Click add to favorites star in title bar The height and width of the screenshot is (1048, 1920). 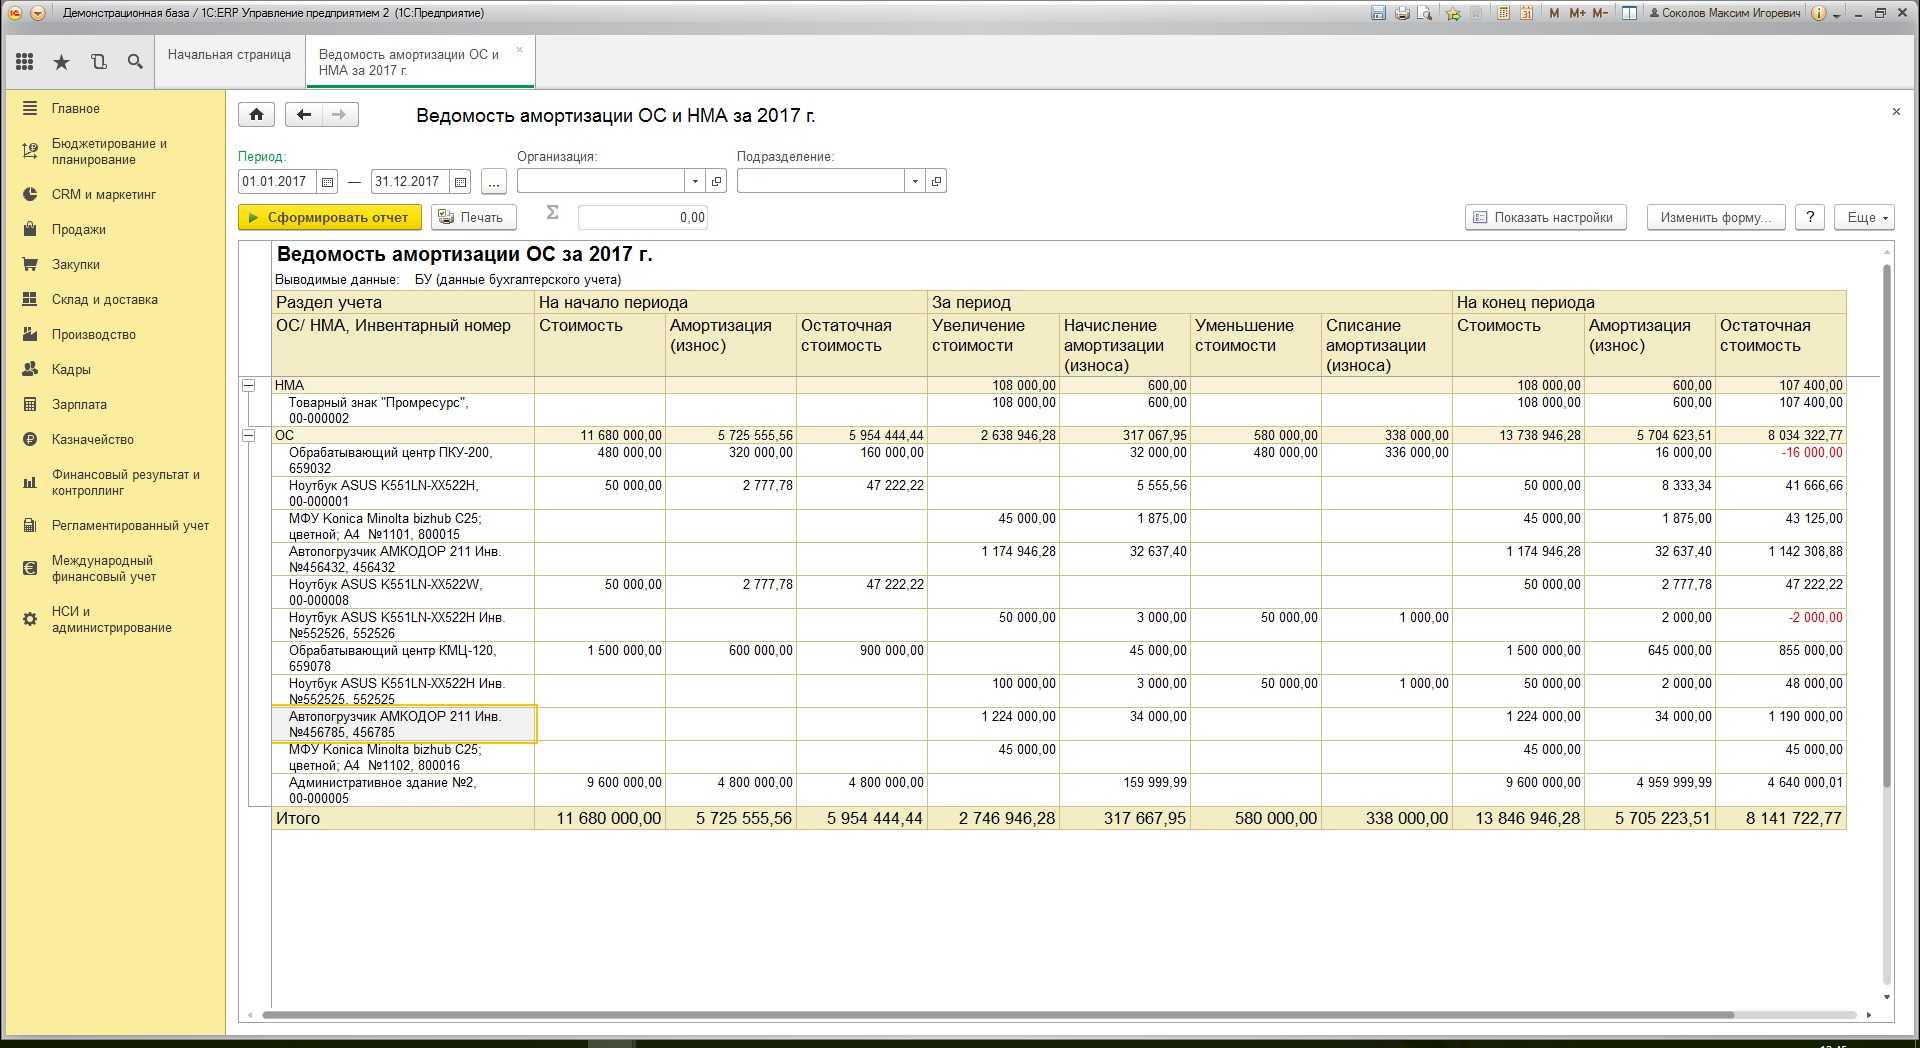pos(1453,13)
